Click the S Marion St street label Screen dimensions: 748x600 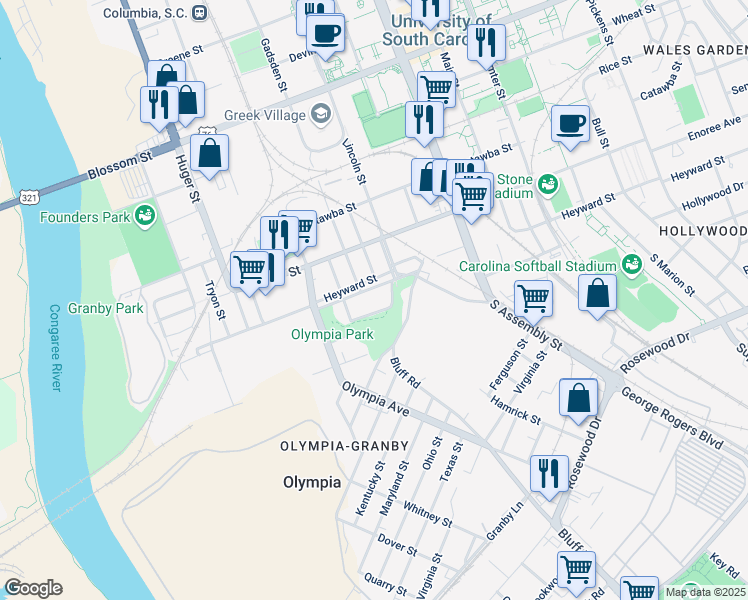(x=672, y=275)
